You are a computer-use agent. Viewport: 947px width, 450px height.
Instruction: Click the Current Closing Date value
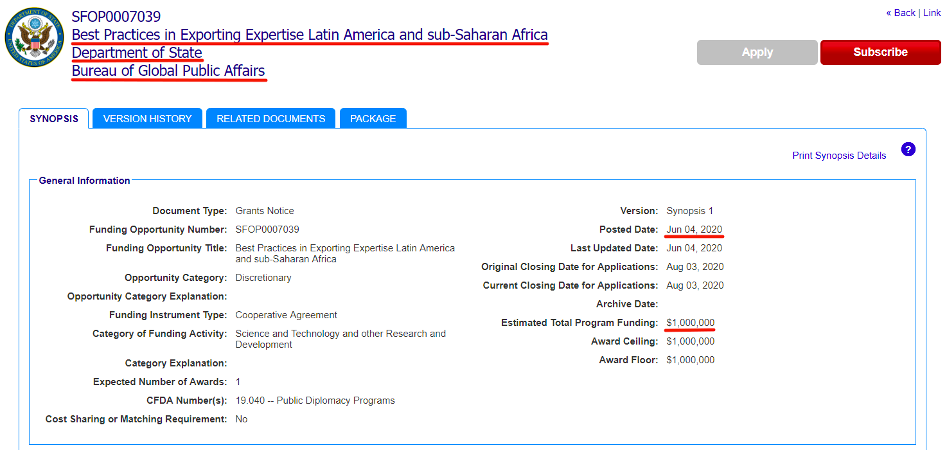pyautogui.click(x=695, y=285)
